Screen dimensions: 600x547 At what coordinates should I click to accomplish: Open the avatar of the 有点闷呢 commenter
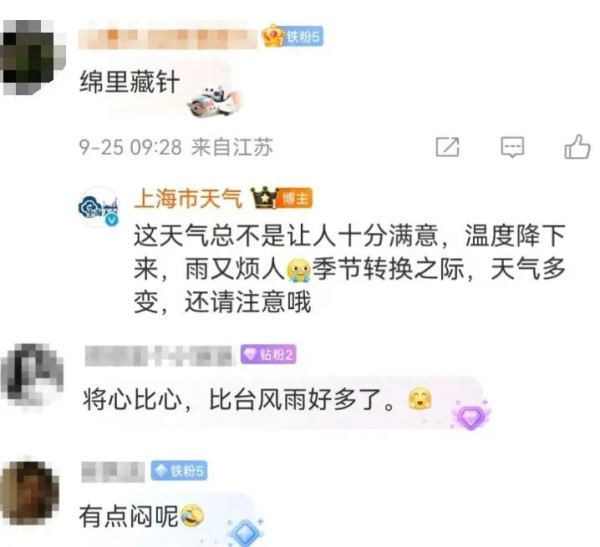(30, 492)
